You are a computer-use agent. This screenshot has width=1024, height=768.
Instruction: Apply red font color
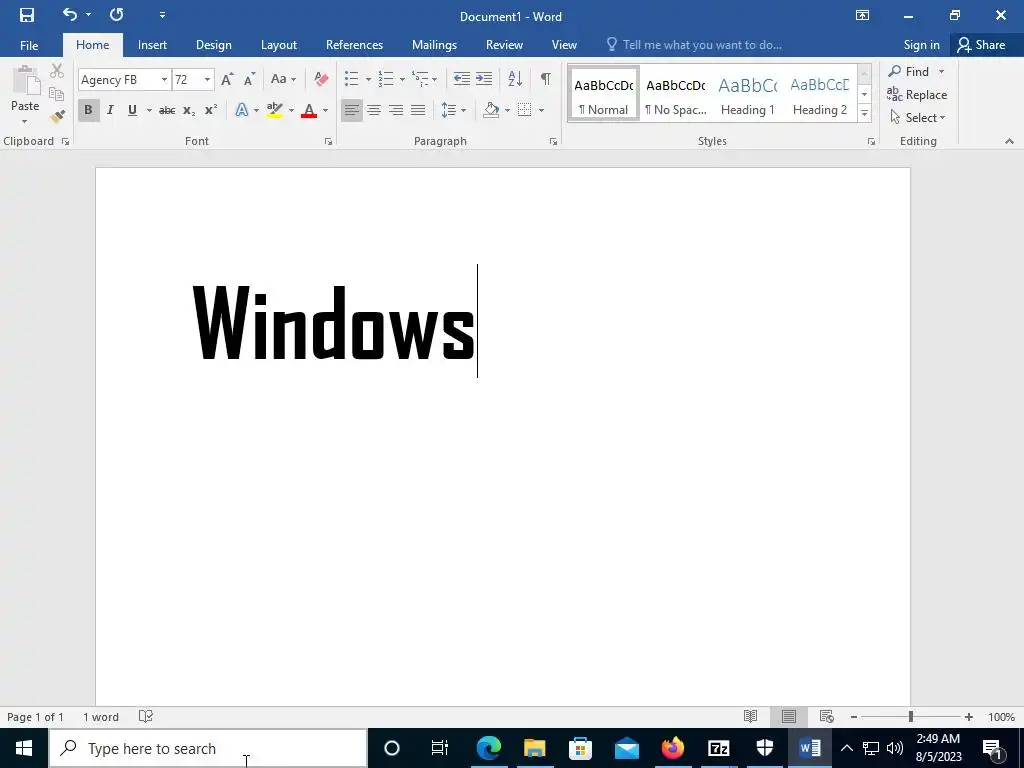click(x=309, y=110)
